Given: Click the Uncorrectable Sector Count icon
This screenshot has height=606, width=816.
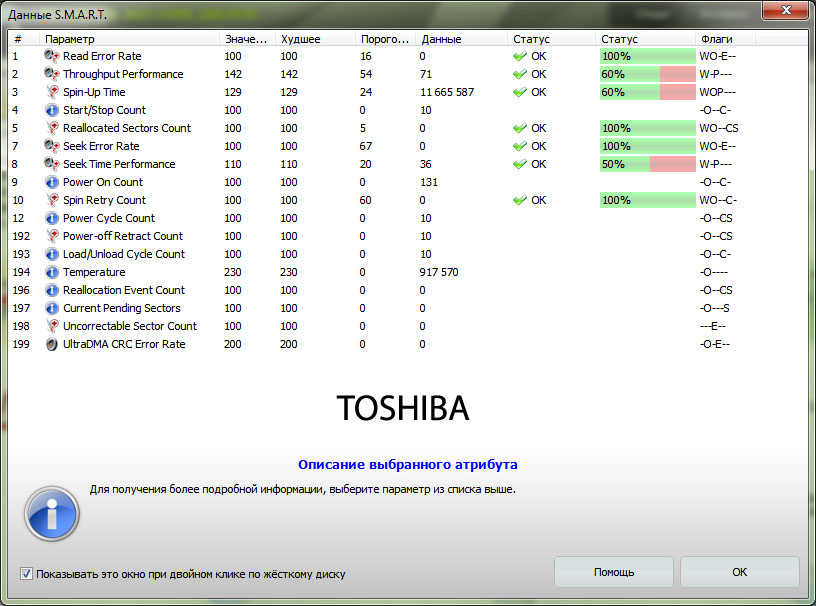Looking at the screenshot, I should coord(52,326).
